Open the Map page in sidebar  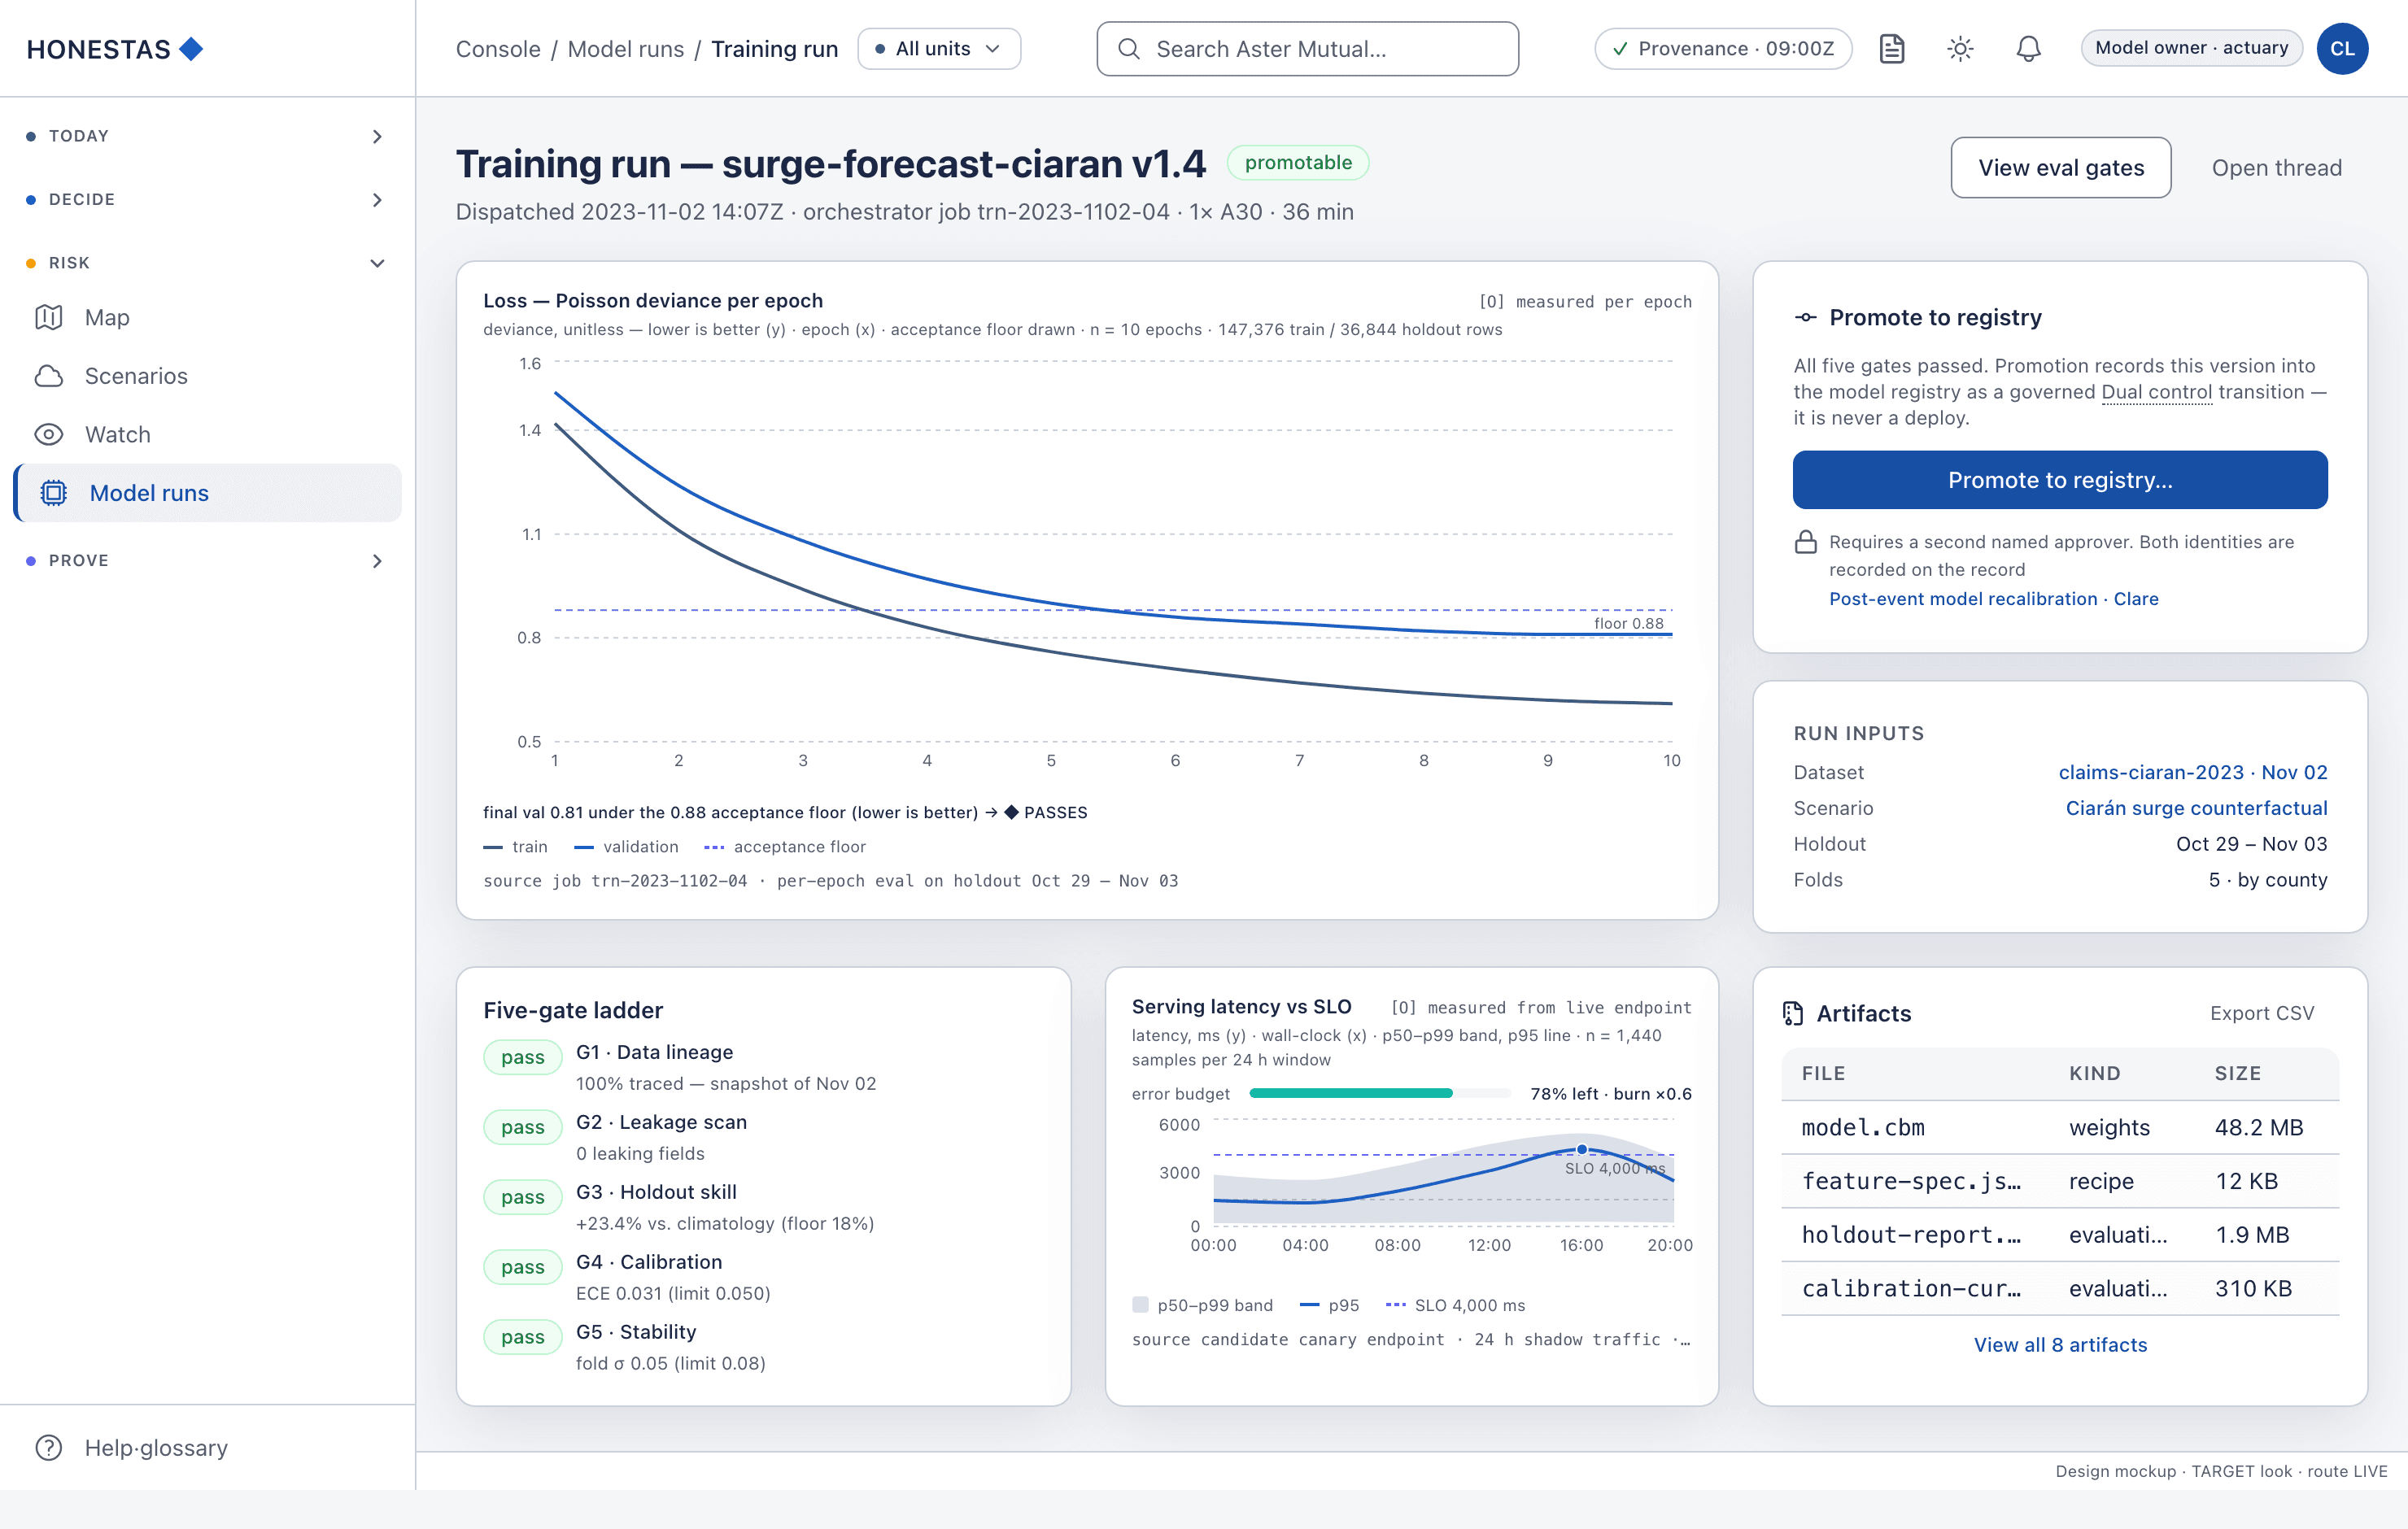207,317
